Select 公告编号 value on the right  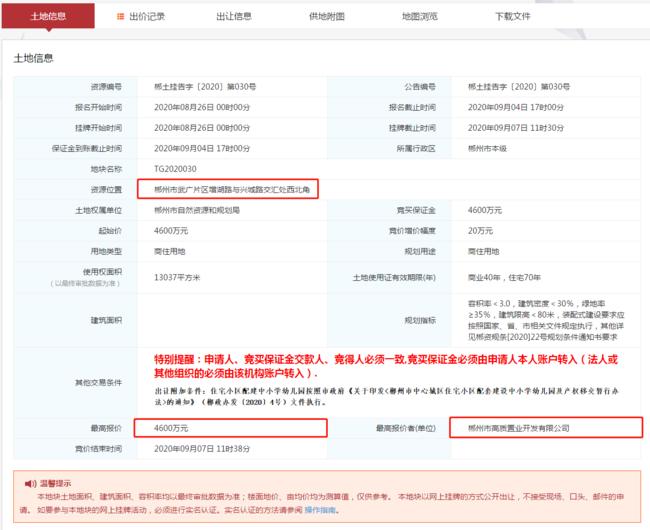519,87
